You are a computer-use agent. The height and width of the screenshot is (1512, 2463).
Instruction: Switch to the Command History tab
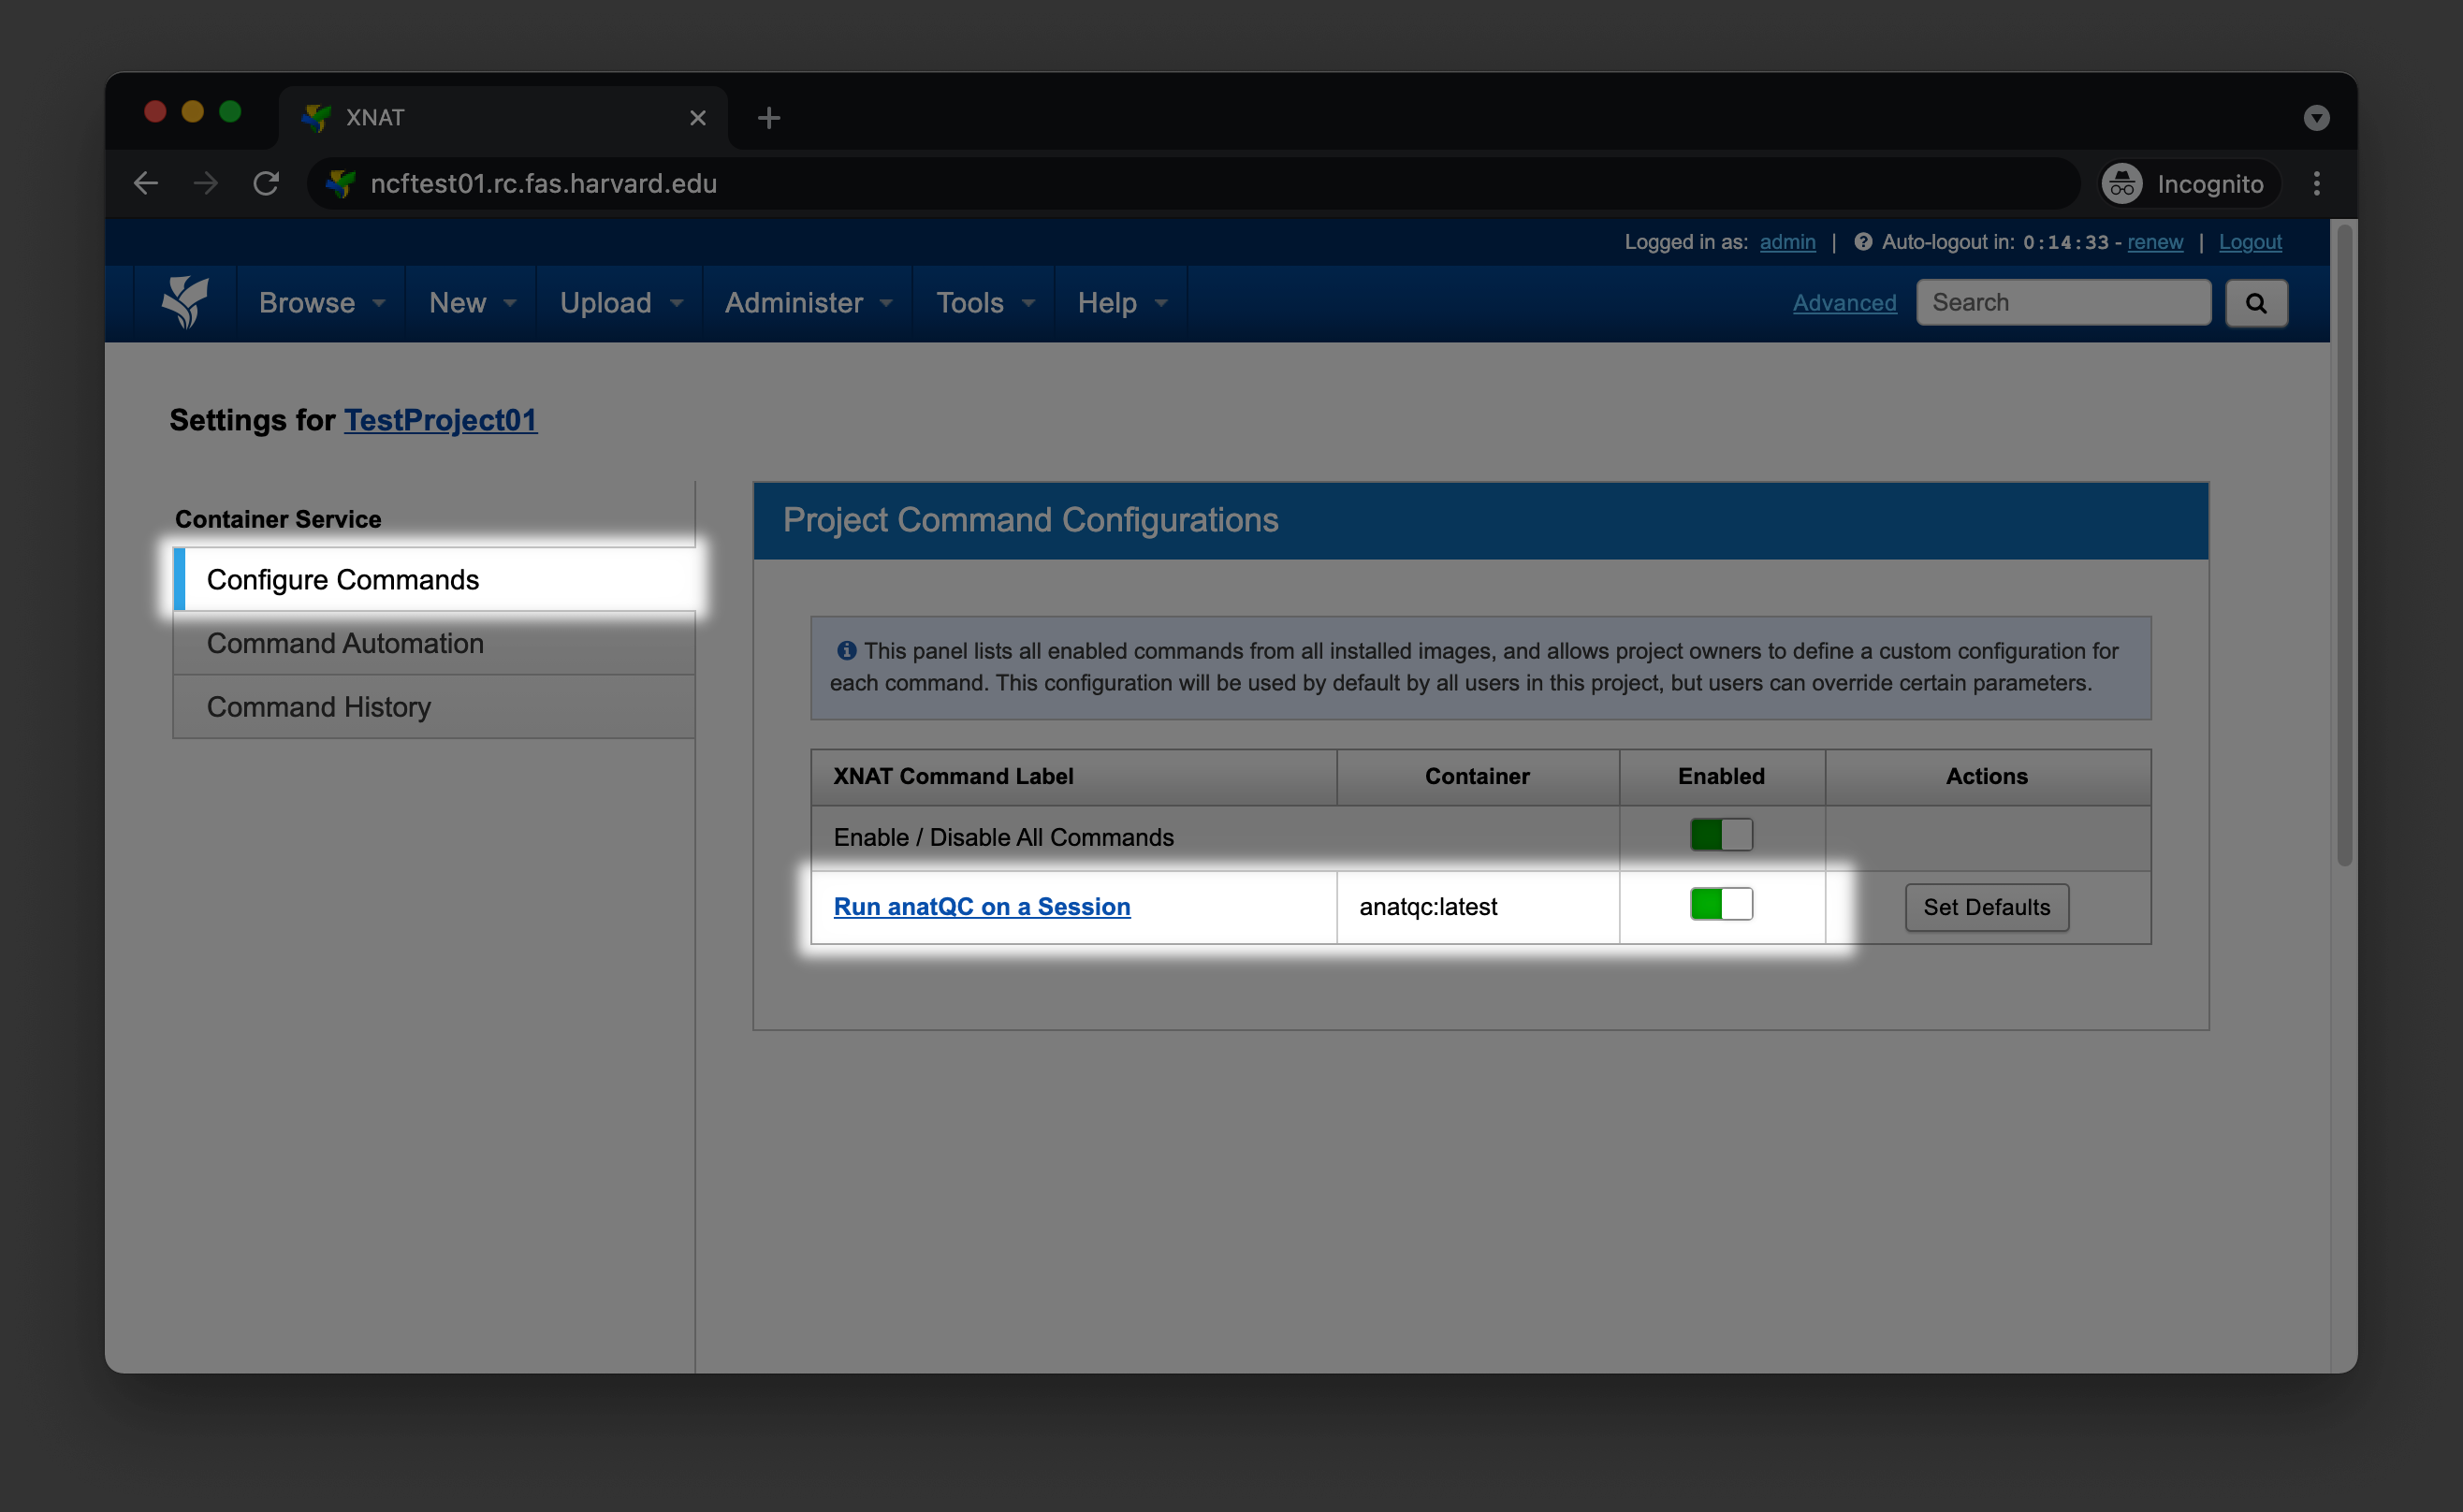[434, 707]
